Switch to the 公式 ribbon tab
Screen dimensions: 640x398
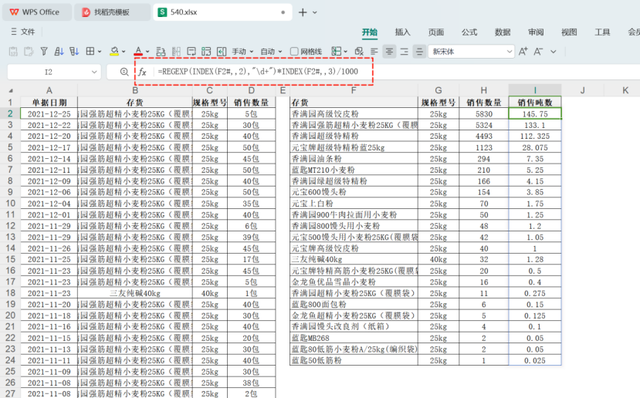[x=469, y=32]
